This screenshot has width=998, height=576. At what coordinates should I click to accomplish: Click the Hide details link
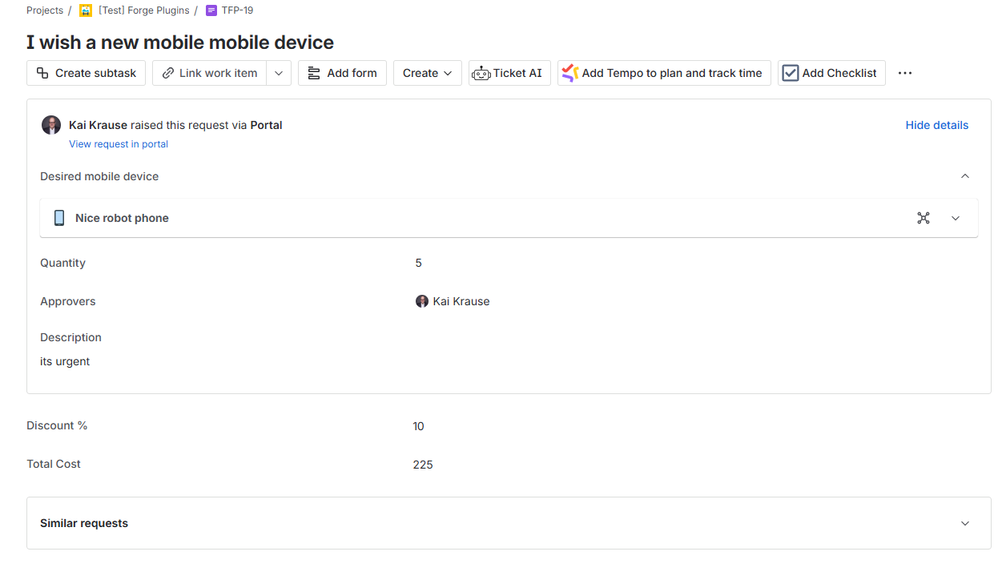coord(936,124)
